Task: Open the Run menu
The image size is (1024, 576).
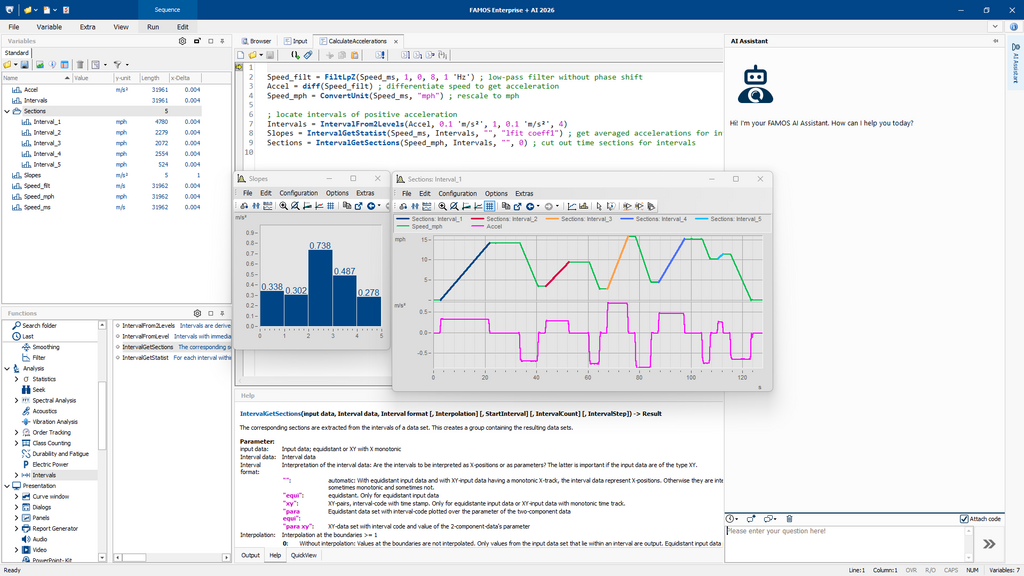Action: coord(152,26)
